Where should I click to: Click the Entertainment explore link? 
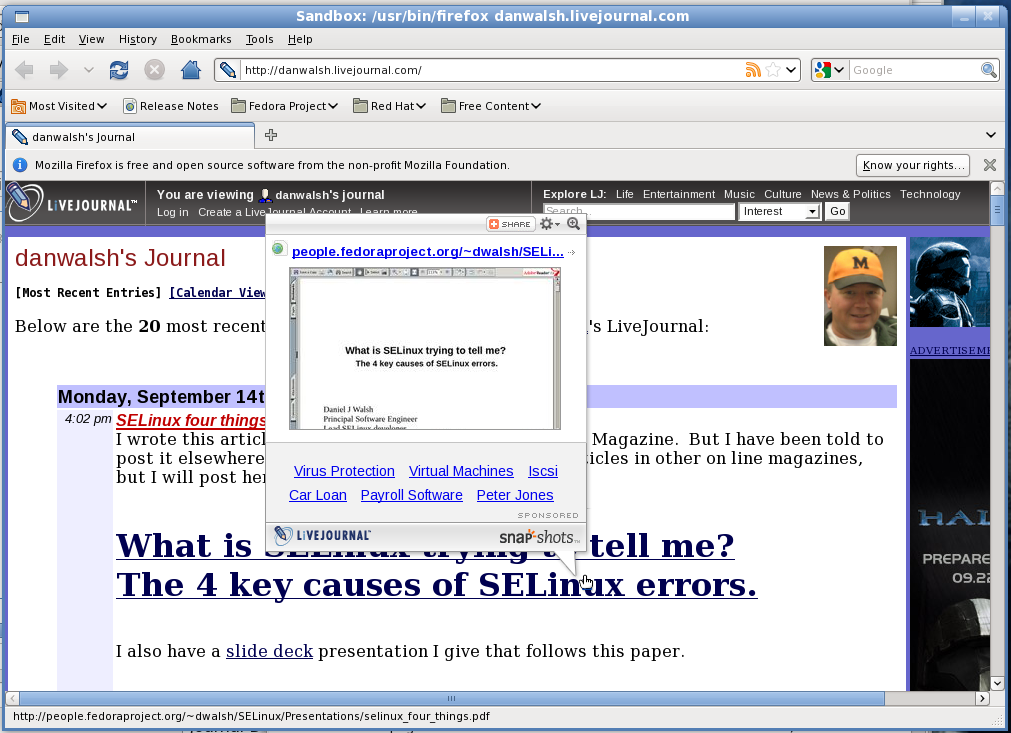(678, 194)
